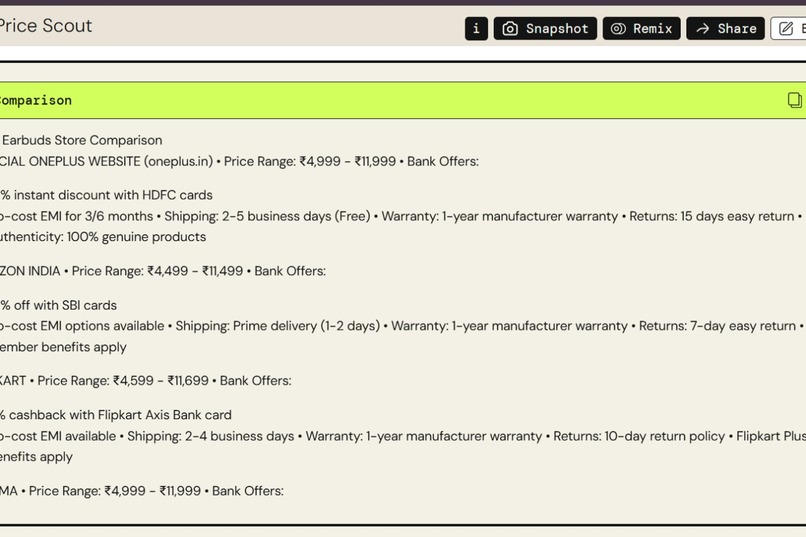The image size is (806, 537).
Task: Click the No-cost EMI for 3/6 months text
Action: click(77, 216)
